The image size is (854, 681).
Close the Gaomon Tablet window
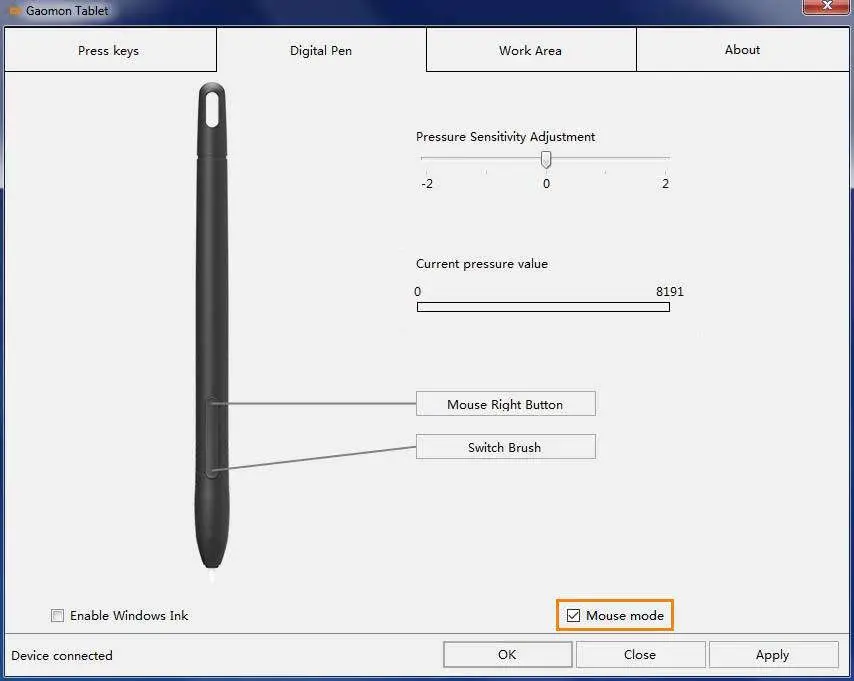tap(826, 6)
